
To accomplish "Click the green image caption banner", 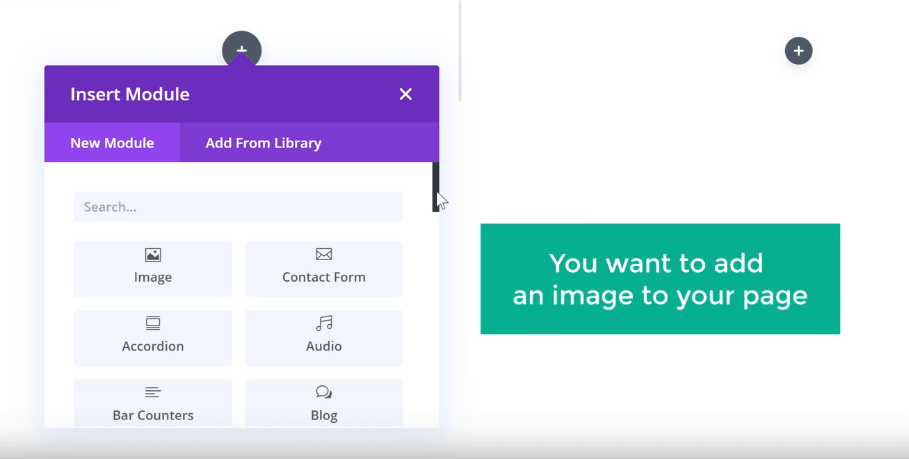I will 660,279.
